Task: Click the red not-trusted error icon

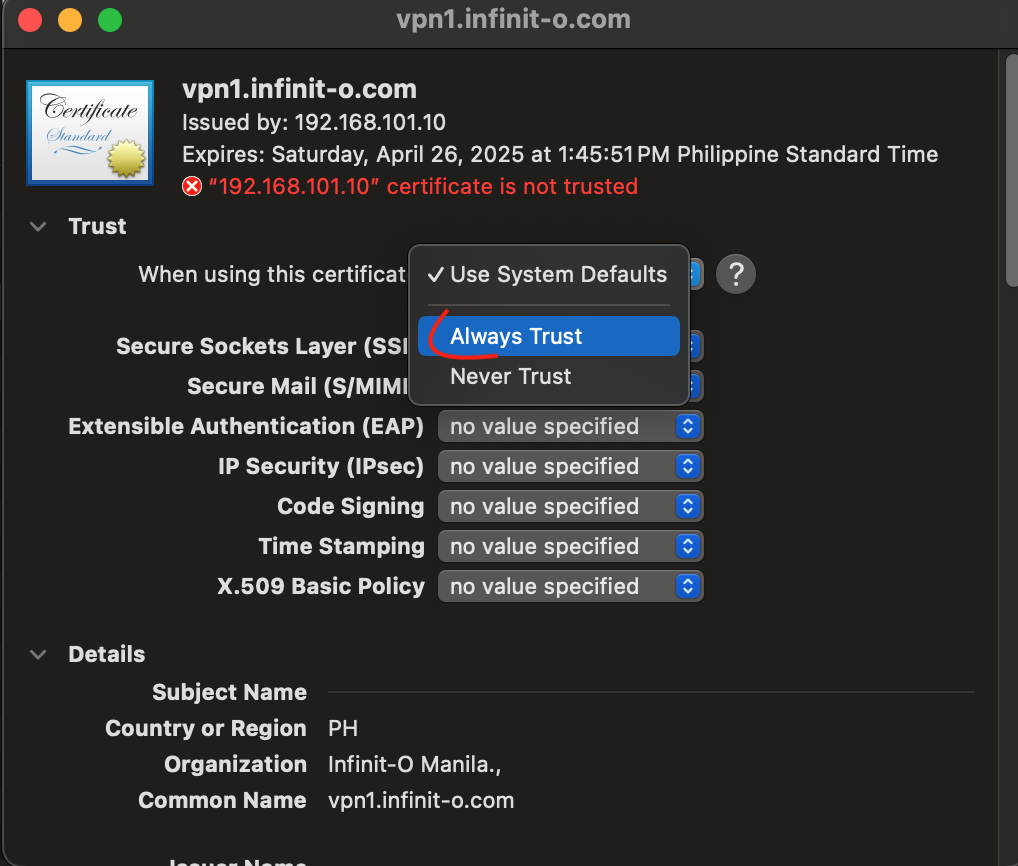Action: 192,187
